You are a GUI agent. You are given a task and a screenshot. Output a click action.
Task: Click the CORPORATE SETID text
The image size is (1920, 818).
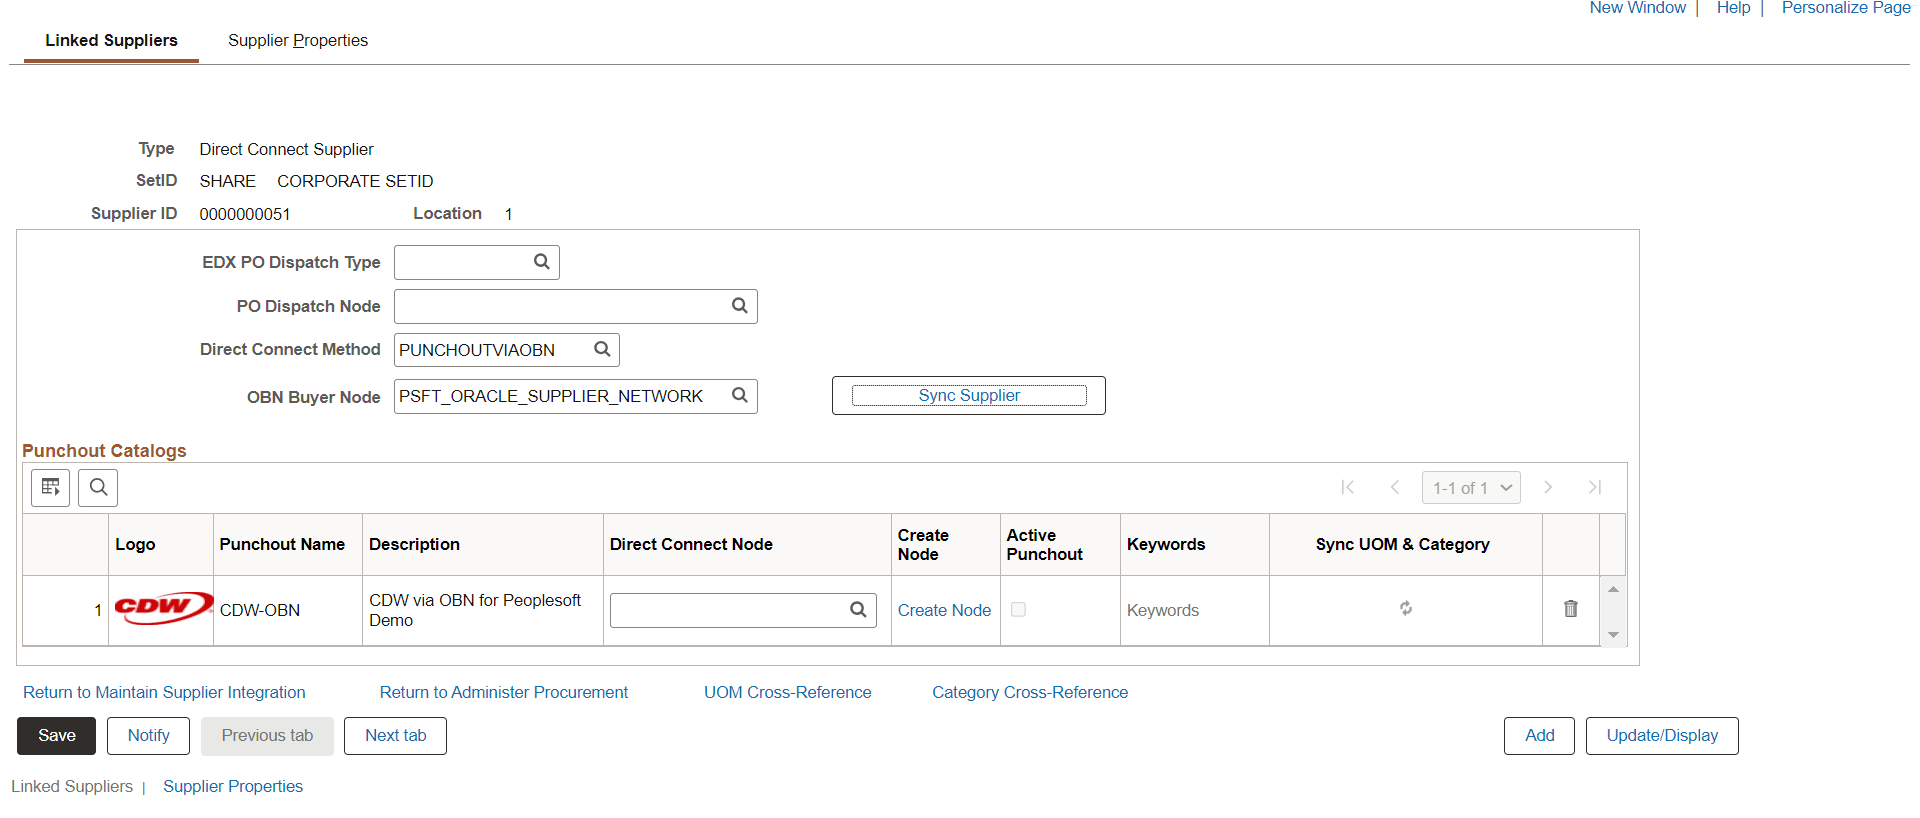tap(355, 181)
